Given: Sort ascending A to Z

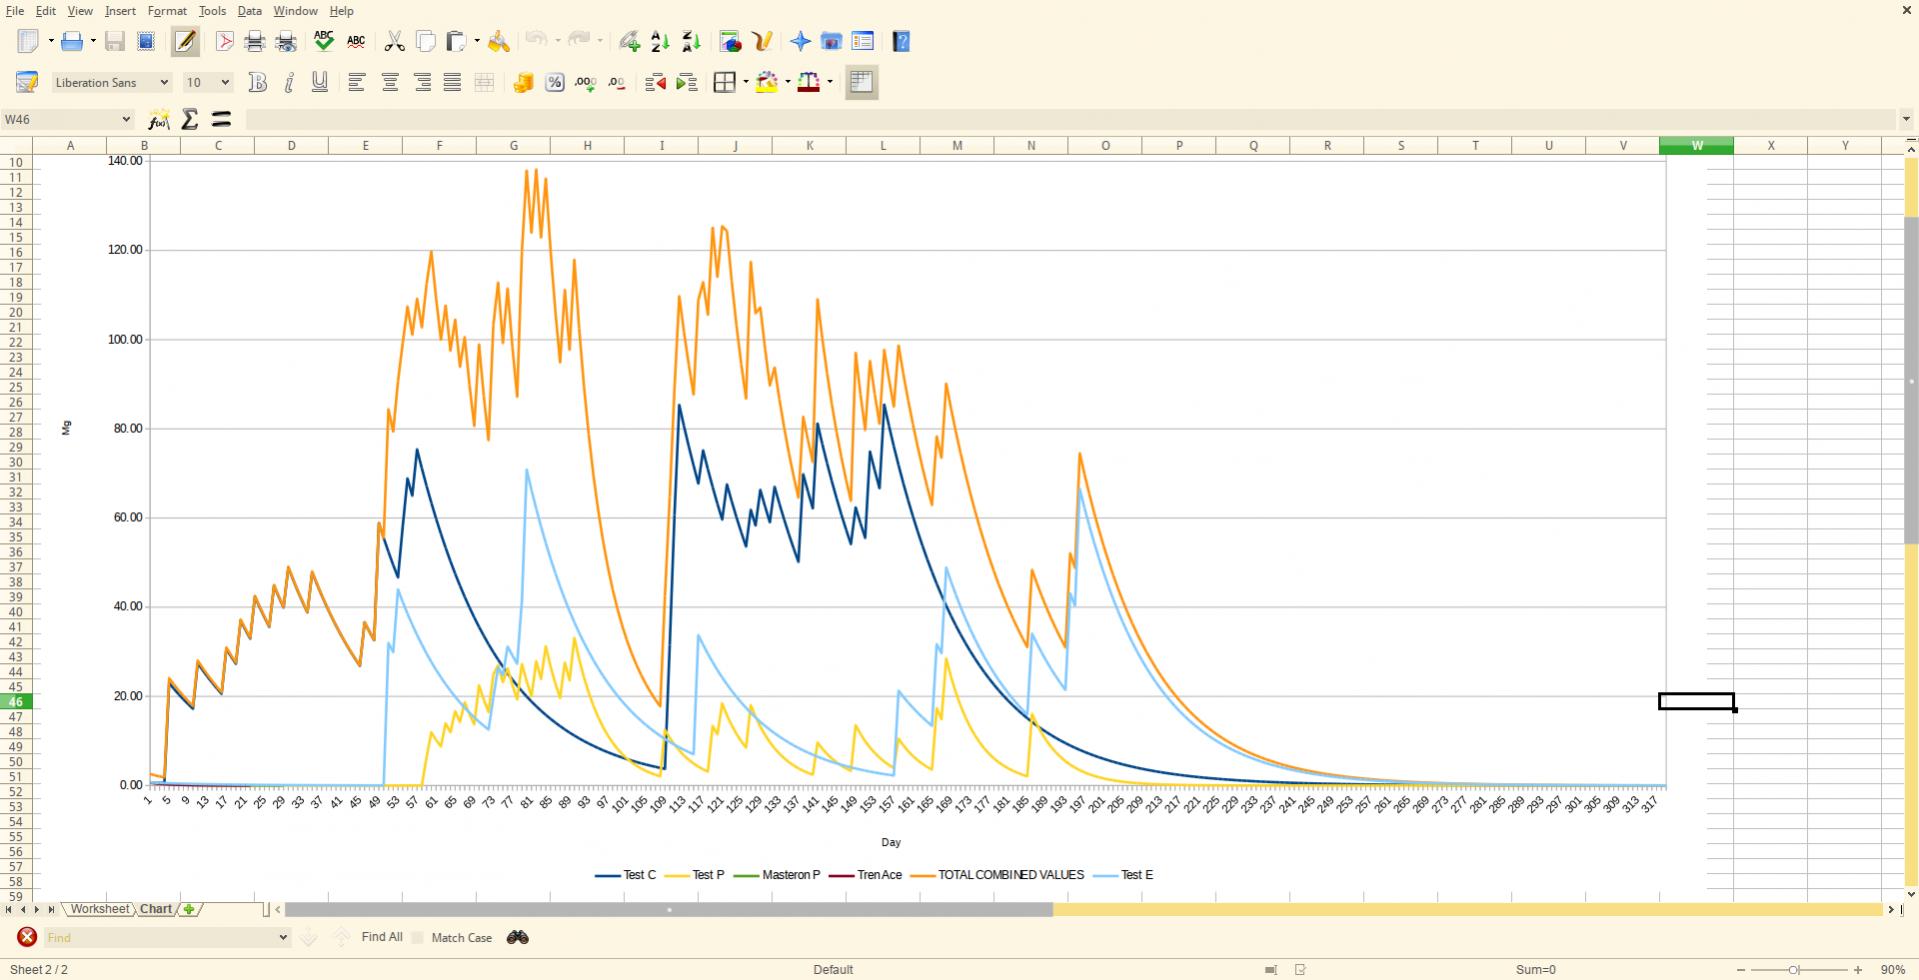Looking at the screenshot, I should tap(660, 41).
